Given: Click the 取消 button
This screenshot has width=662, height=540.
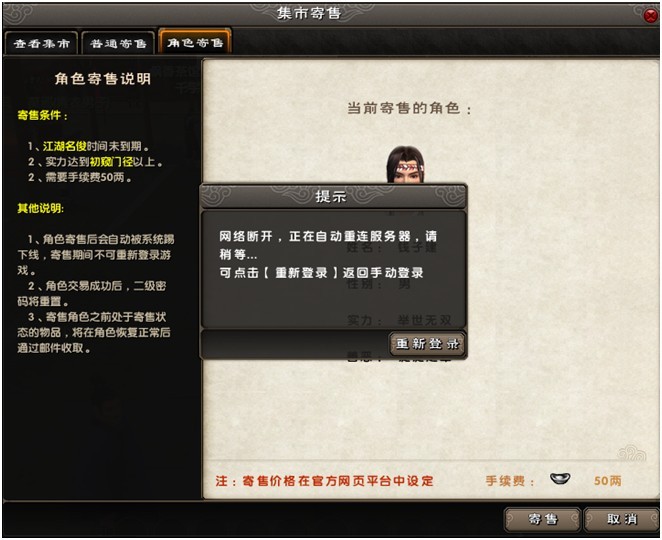Looking at the screenshot, I should [x=621, y=519].
